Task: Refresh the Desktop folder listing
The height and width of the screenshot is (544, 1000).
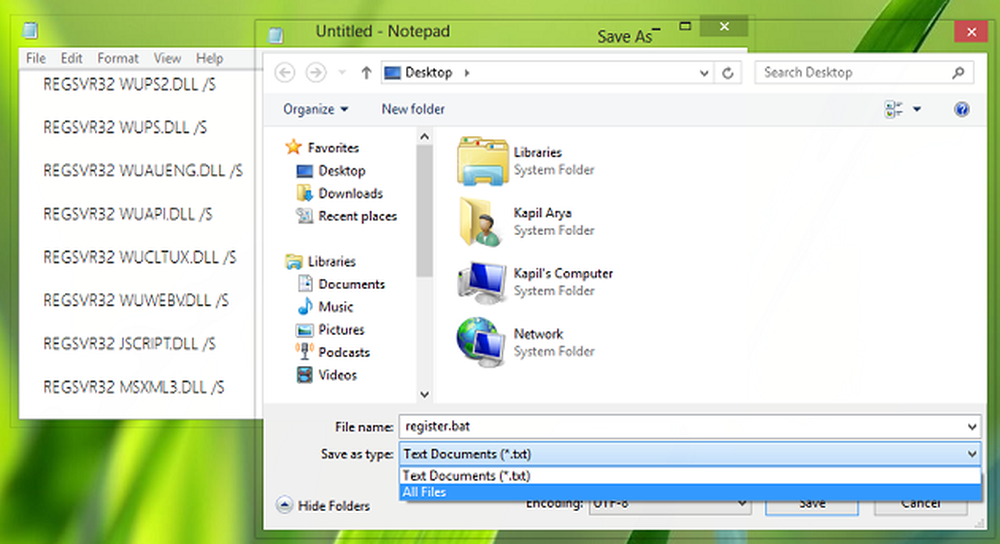Action: click(x=728, y=73)
